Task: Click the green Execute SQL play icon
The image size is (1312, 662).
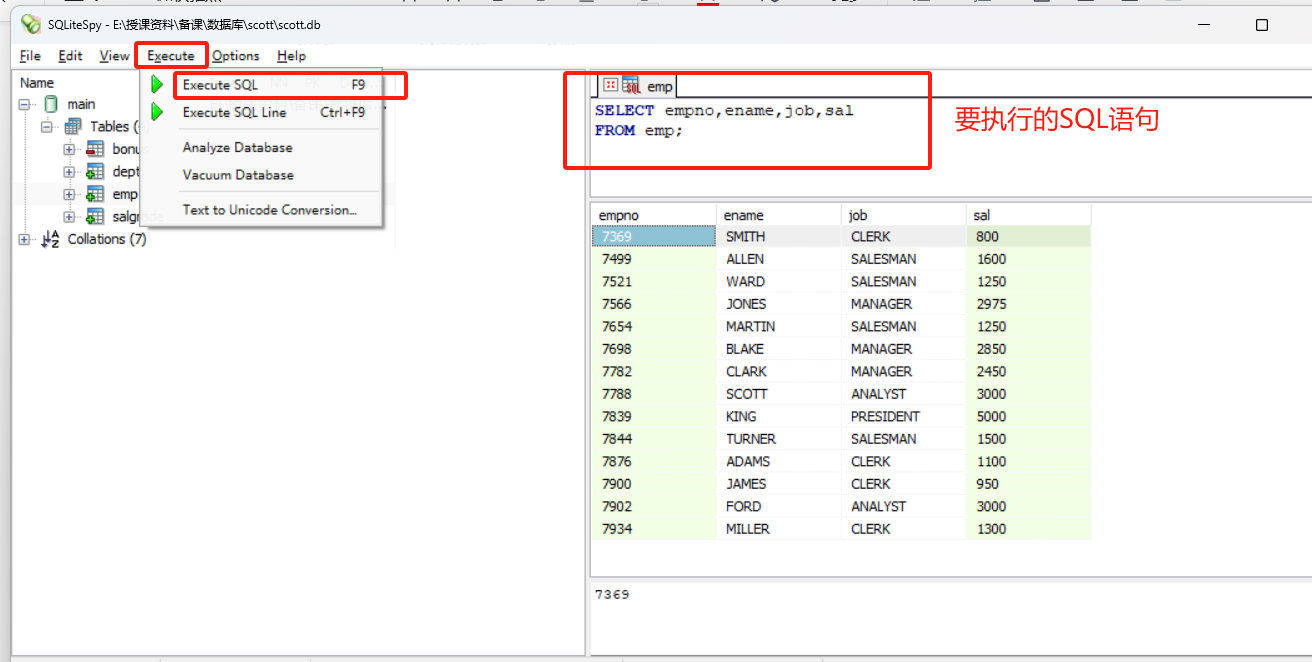Action: point(156,85)
